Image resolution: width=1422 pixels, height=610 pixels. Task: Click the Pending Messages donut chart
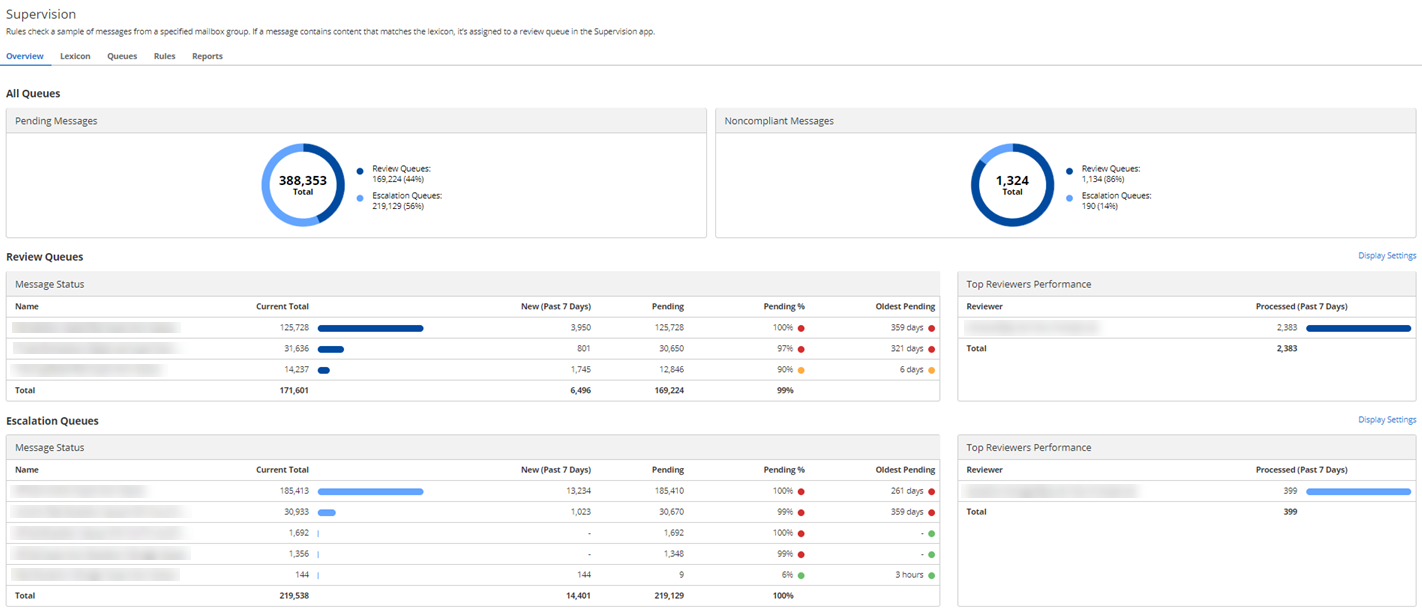pos(303,184)
